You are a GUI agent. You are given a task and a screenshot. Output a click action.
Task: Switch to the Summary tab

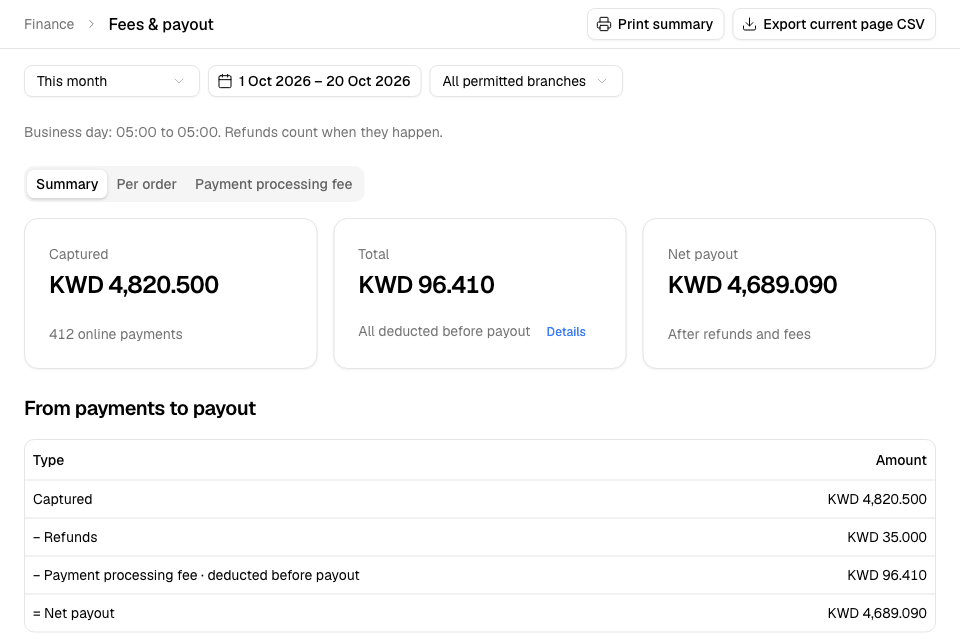pos(67,184)
